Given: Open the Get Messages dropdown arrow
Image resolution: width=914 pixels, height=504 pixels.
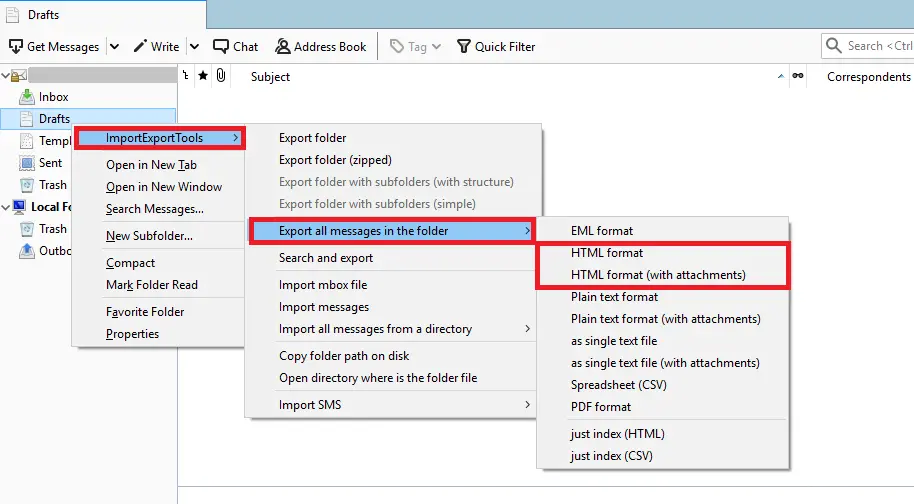Looking at the screenshot, I should point(114,46).
